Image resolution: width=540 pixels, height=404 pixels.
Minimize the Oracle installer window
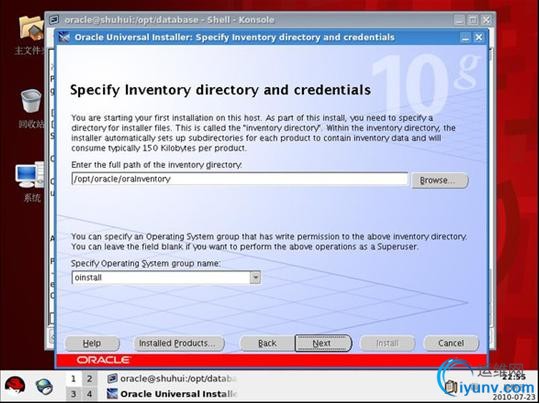click(x=465, y=37)
